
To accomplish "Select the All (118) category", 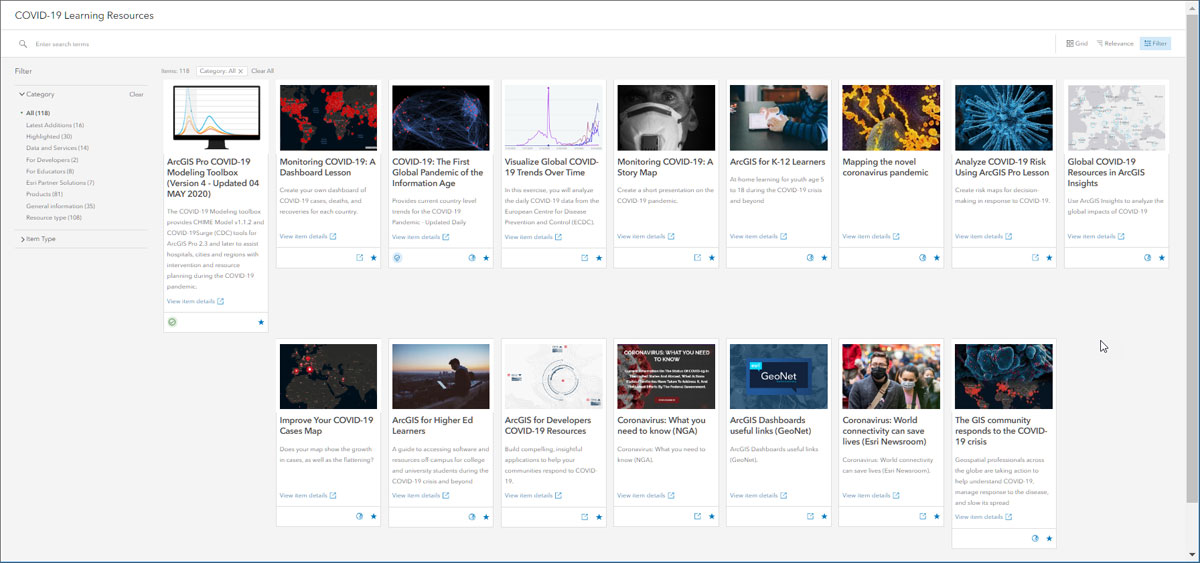I will (38, 113).
